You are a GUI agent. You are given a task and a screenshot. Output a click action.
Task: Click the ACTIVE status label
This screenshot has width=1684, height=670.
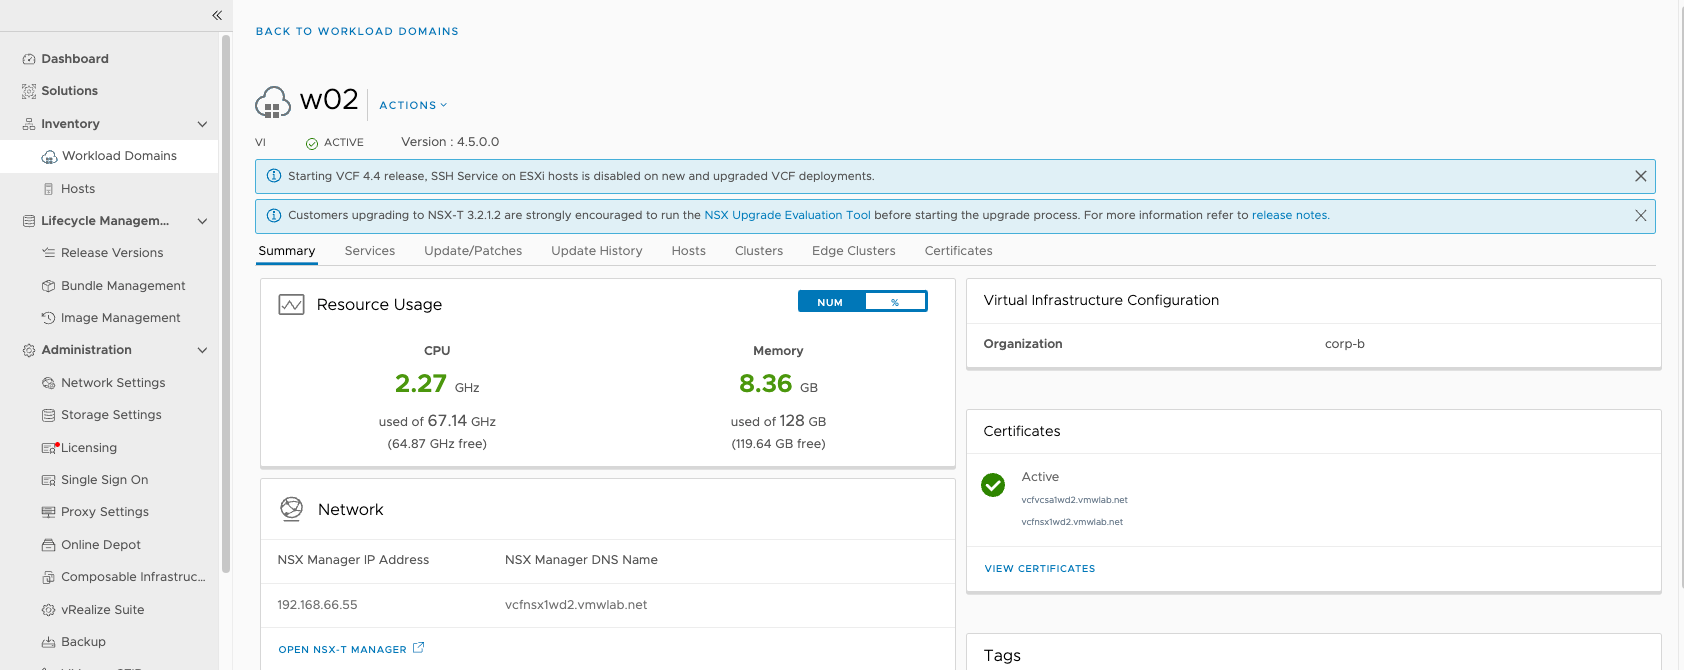coord(344,143)
